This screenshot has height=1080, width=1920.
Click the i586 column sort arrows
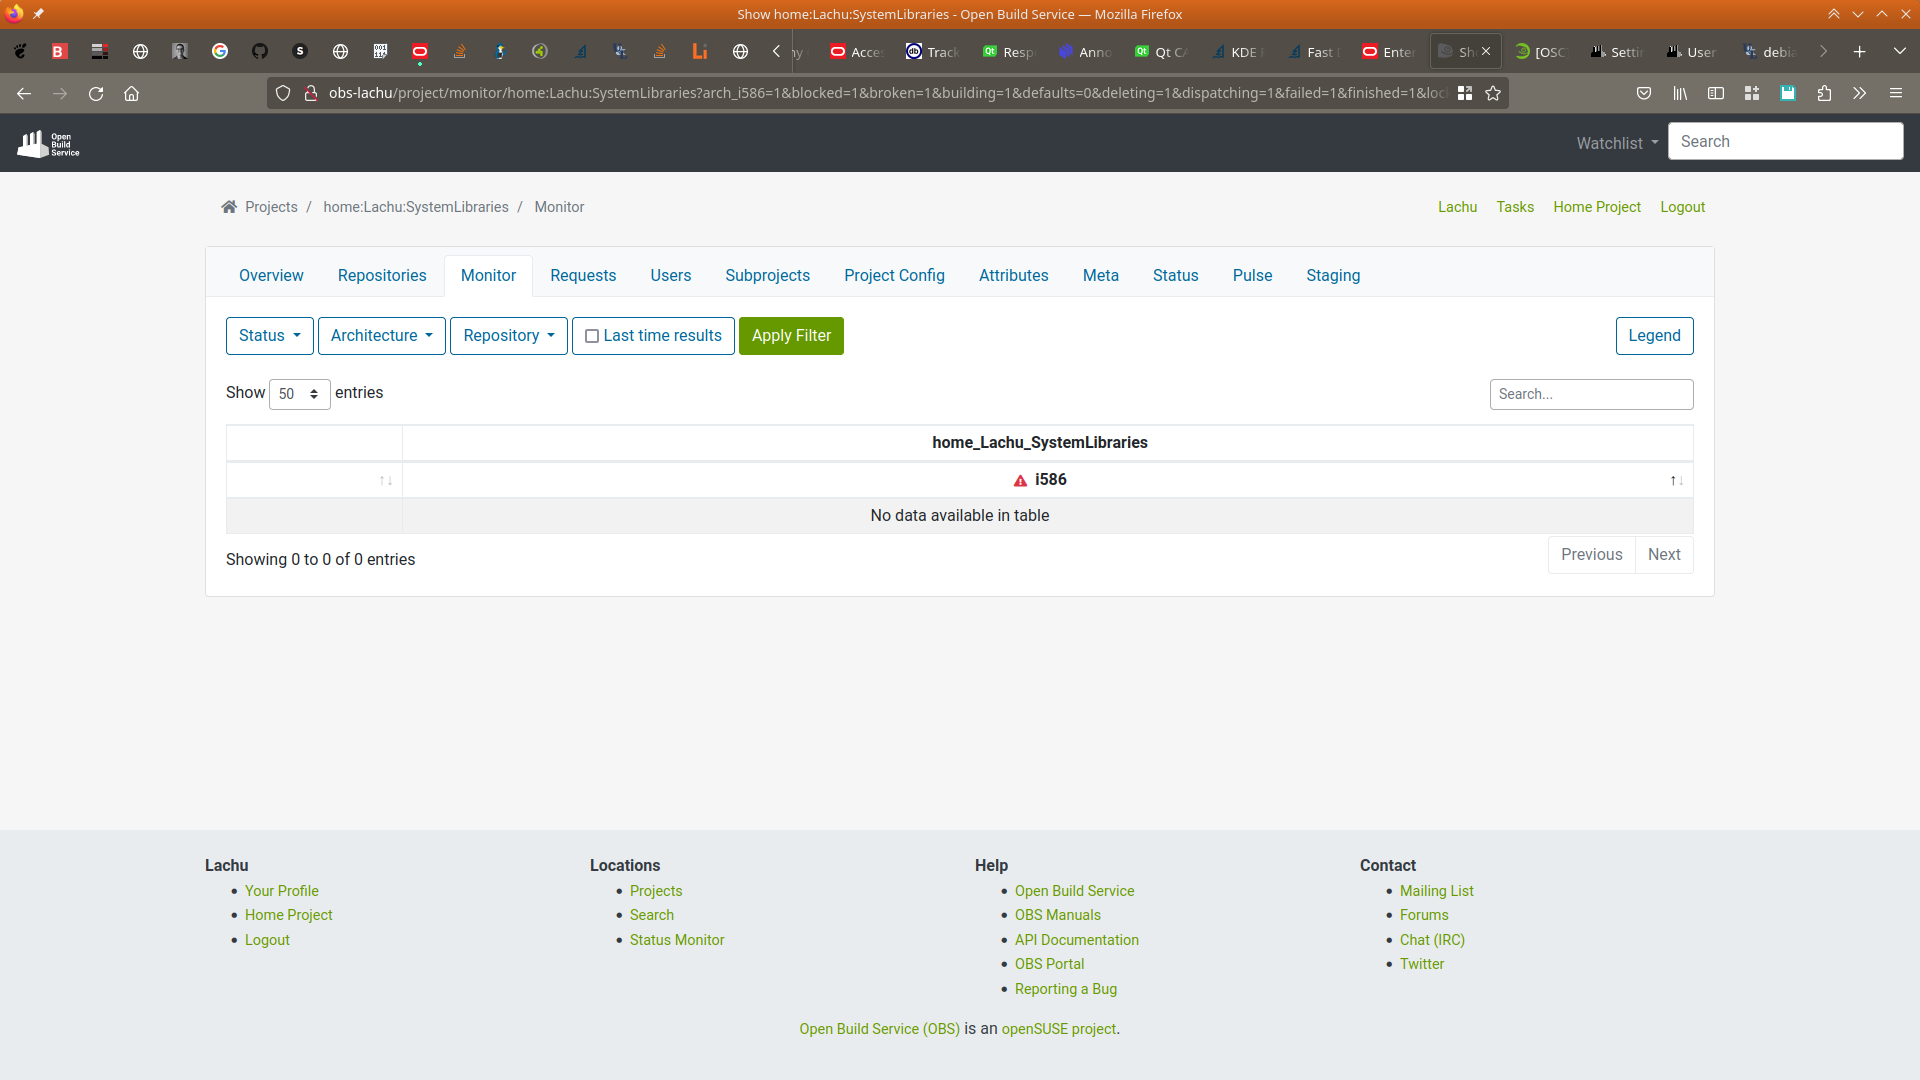coord(1676,481)
